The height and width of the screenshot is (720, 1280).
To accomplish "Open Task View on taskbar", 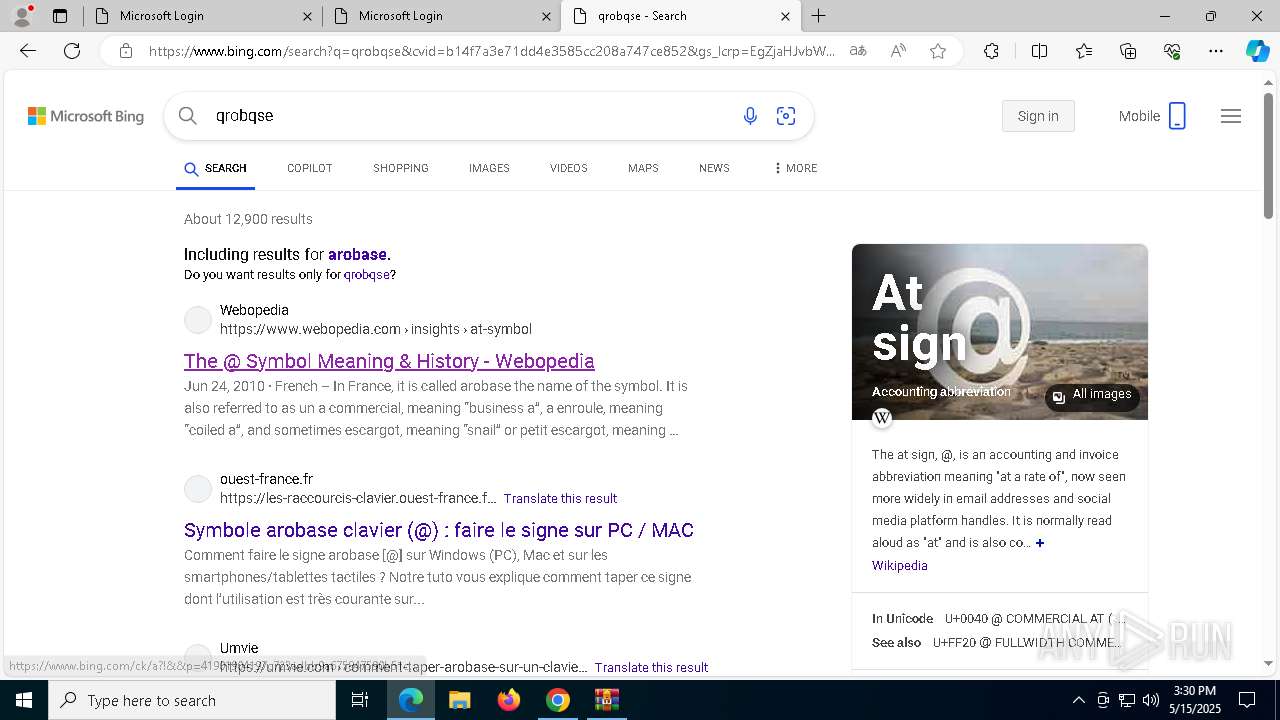I will pos(360,700).
